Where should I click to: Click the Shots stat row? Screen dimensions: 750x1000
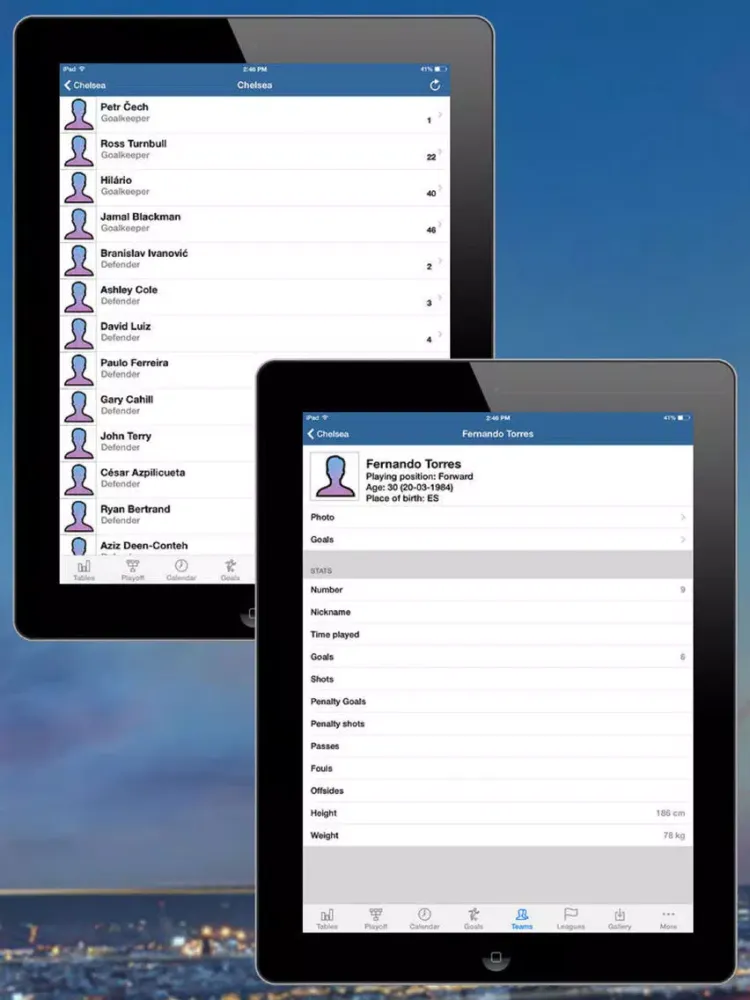click(x=497, y=679)
